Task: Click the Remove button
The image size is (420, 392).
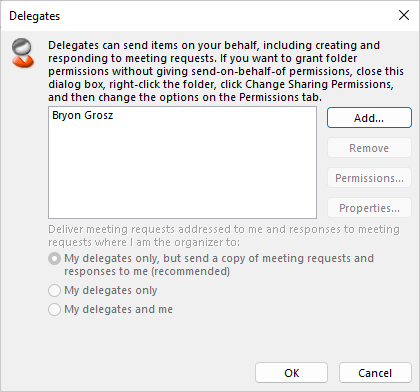Action: pos(369,148)
